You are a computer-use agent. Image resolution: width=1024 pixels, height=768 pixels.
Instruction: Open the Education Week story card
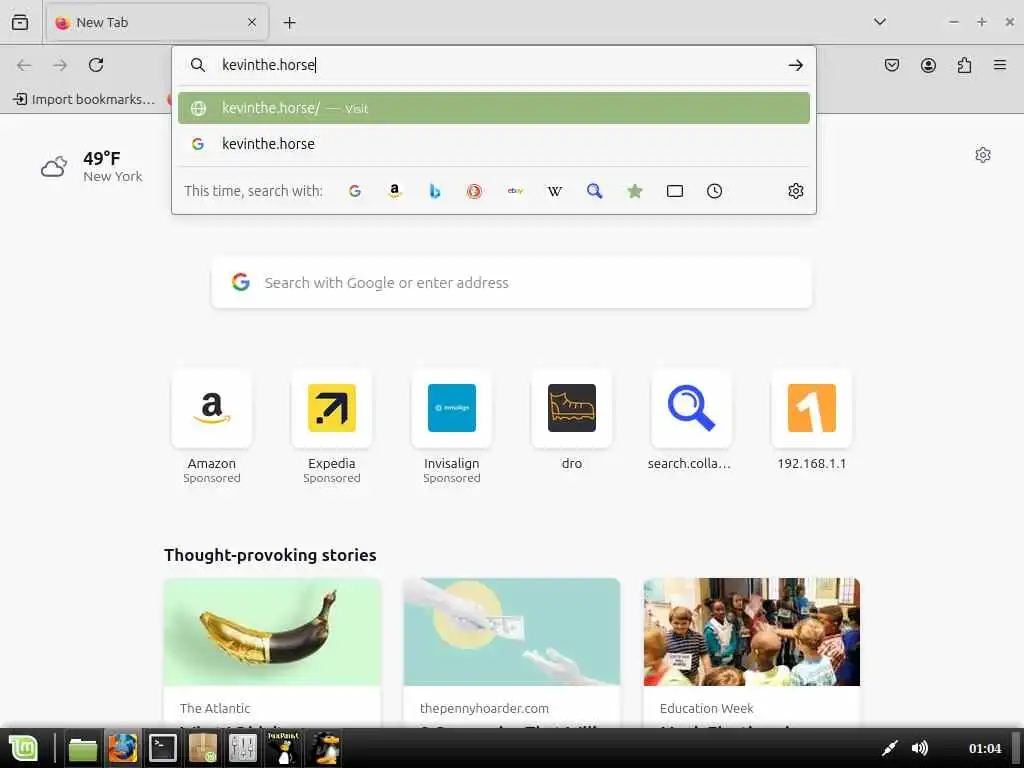(752, 652)
